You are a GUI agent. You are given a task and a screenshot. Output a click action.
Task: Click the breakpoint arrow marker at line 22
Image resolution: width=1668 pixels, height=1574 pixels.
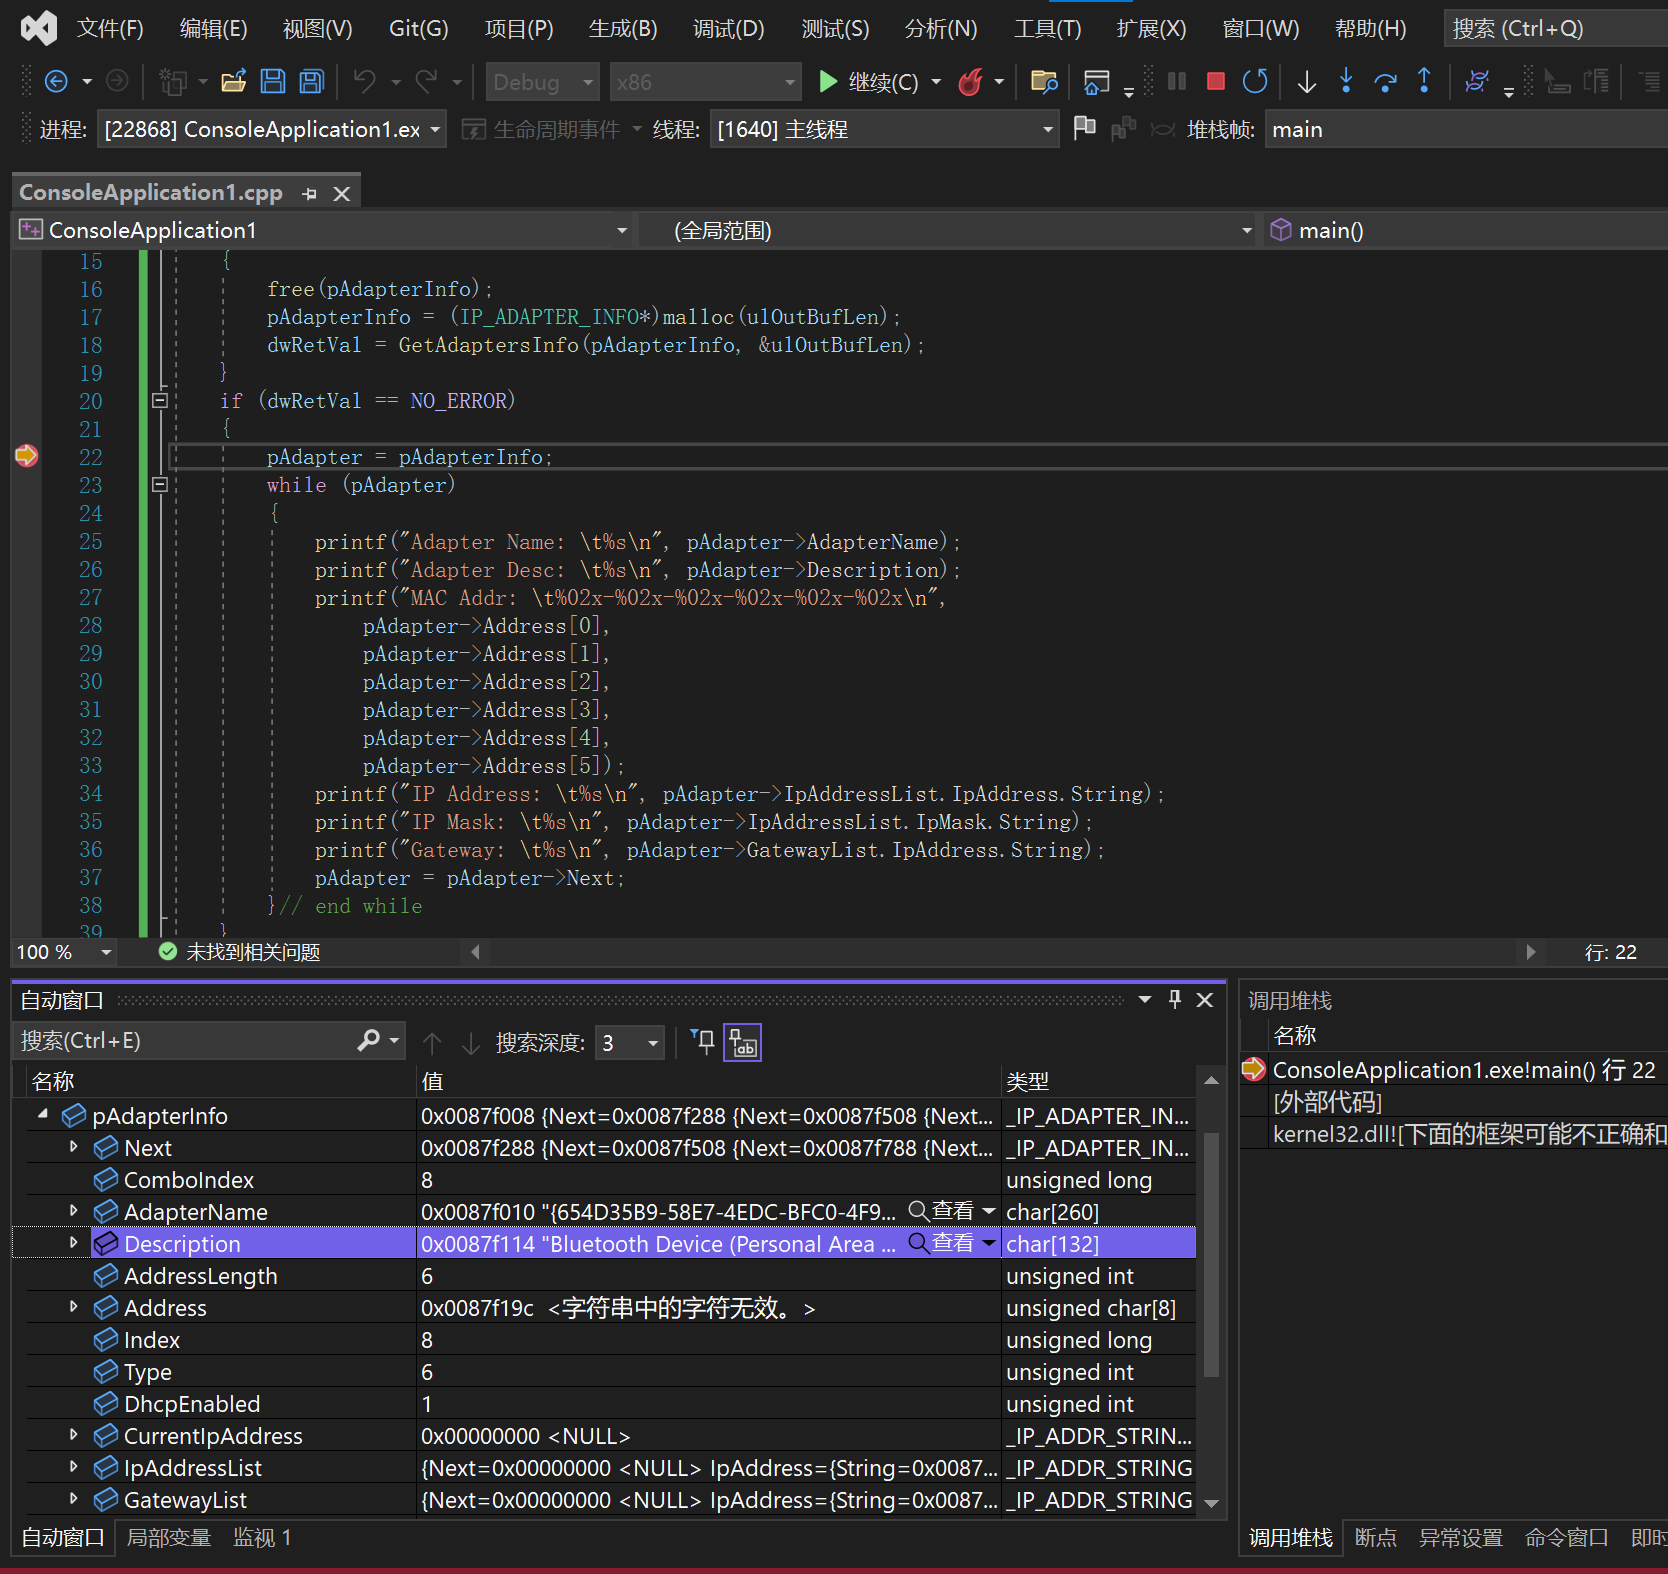[26, 456]
